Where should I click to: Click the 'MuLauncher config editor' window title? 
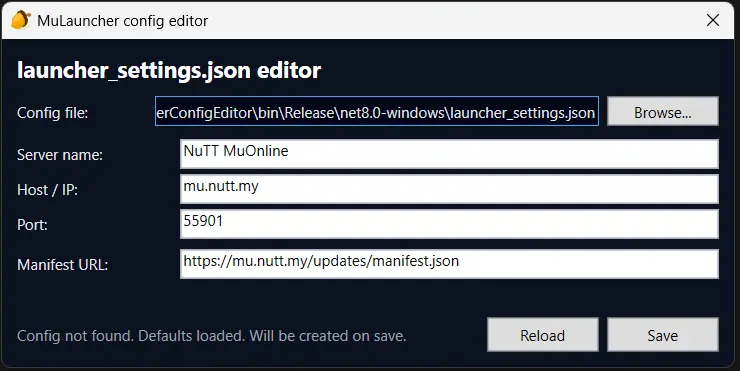pyautogui.click(x=123, y=21)
